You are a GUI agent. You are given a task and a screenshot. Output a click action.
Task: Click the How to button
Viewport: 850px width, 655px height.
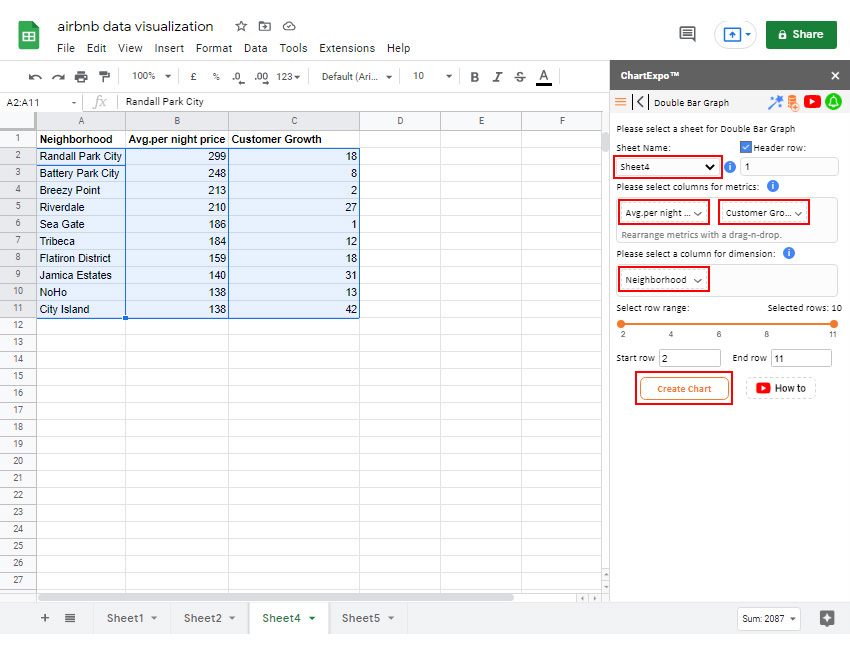[x=781, y=388]
